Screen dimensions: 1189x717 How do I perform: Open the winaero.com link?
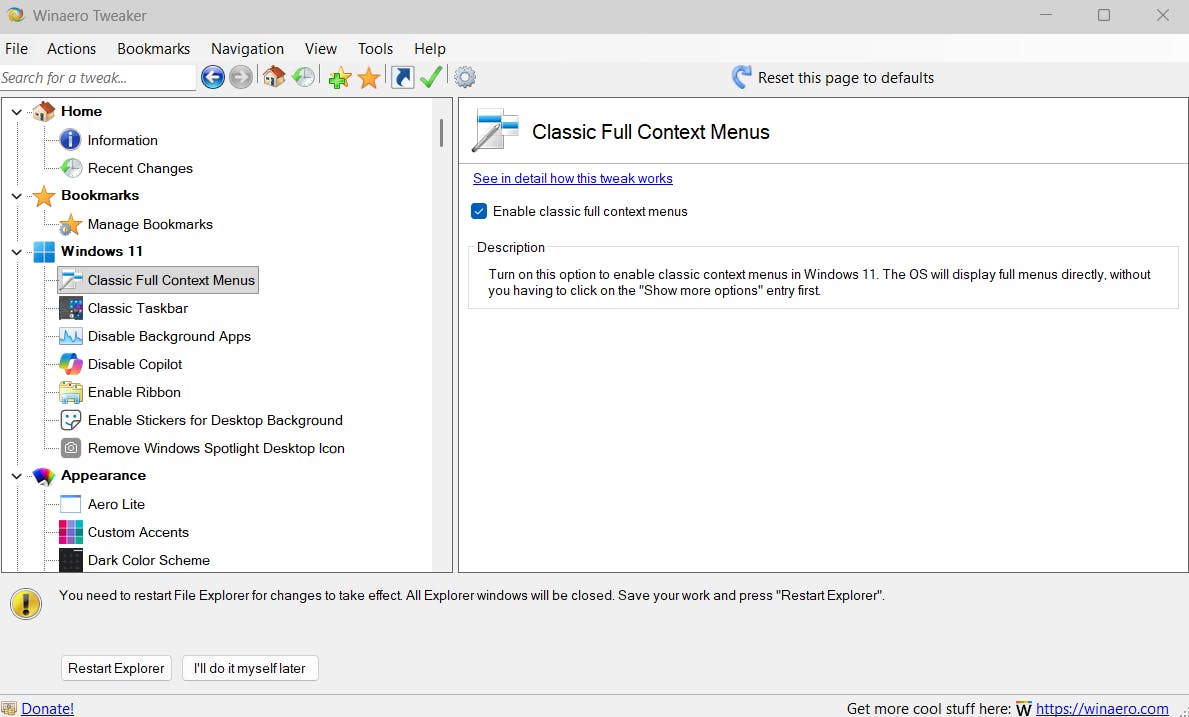coord(1102,708)
